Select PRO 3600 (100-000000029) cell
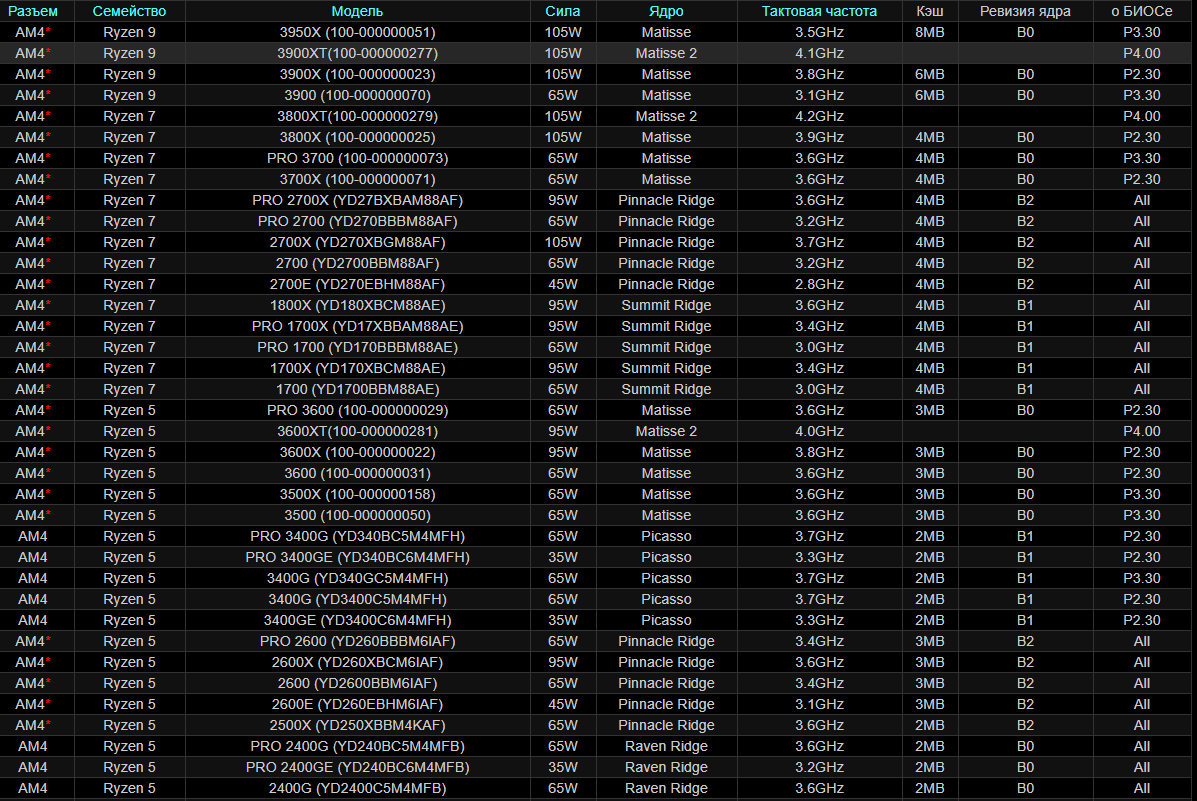Viewport: 1197px width, 801px height. coord(357,410)
